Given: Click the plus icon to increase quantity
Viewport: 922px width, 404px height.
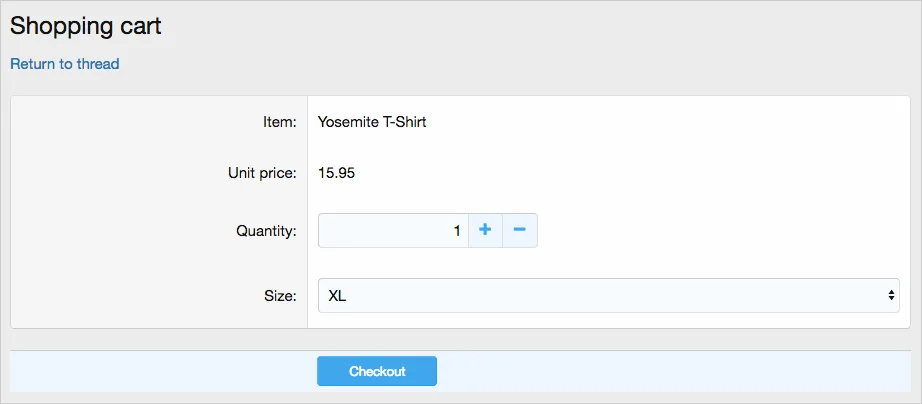Looking at the screenshot, I should (485, 230).
